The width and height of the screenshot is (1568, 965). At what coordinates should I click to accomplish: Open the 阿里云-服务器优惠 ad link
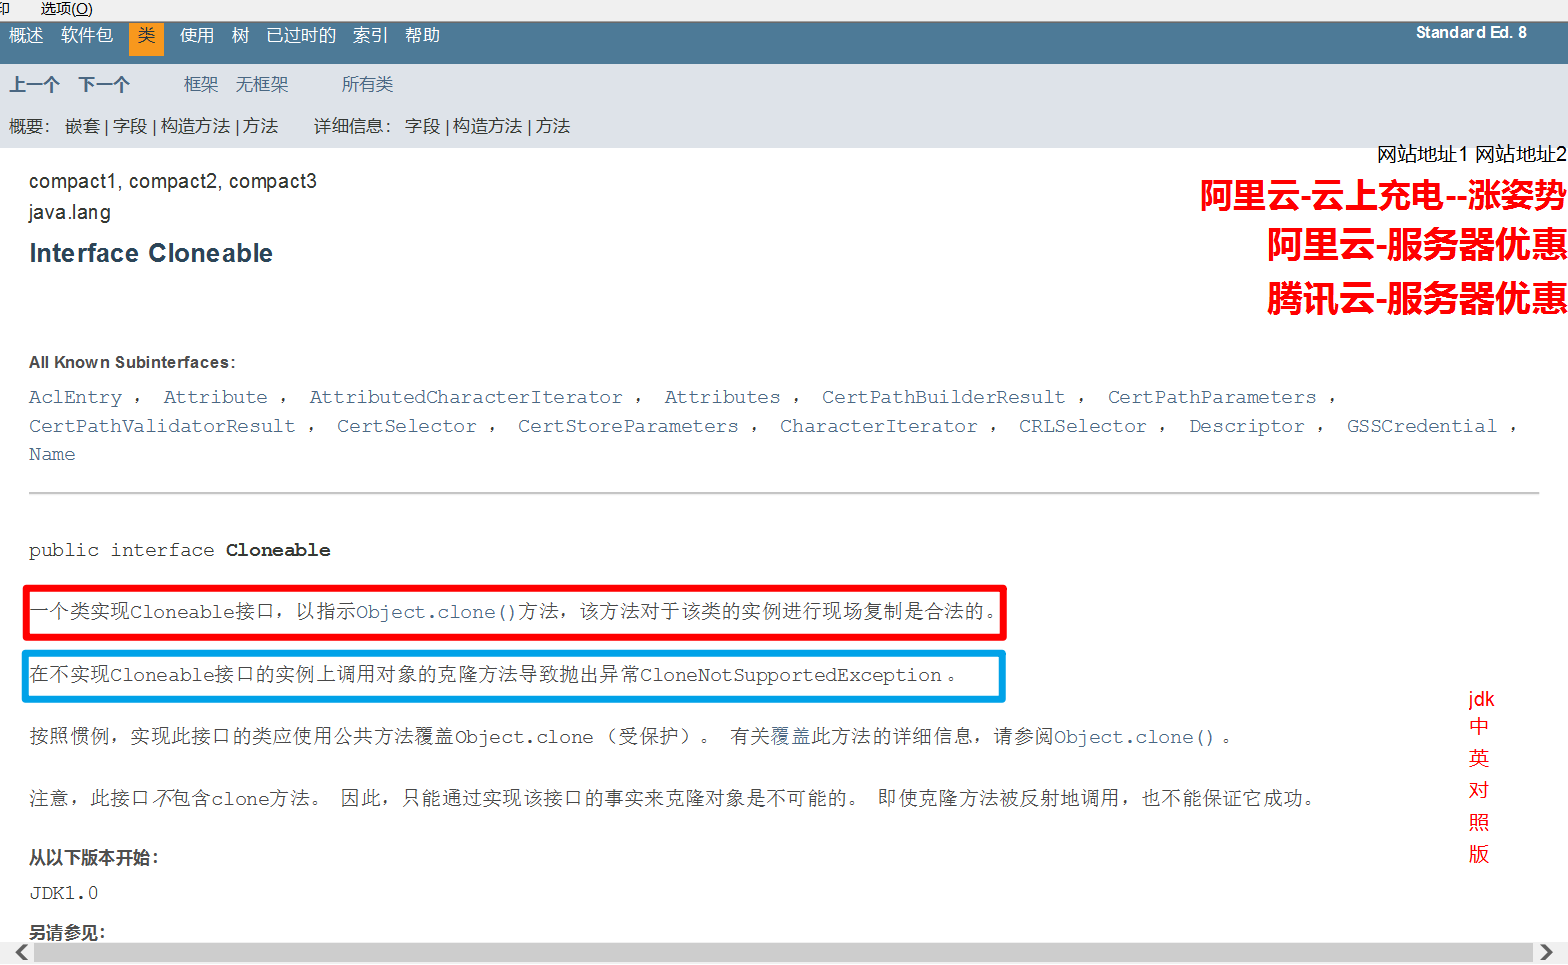click(1416, 245)
